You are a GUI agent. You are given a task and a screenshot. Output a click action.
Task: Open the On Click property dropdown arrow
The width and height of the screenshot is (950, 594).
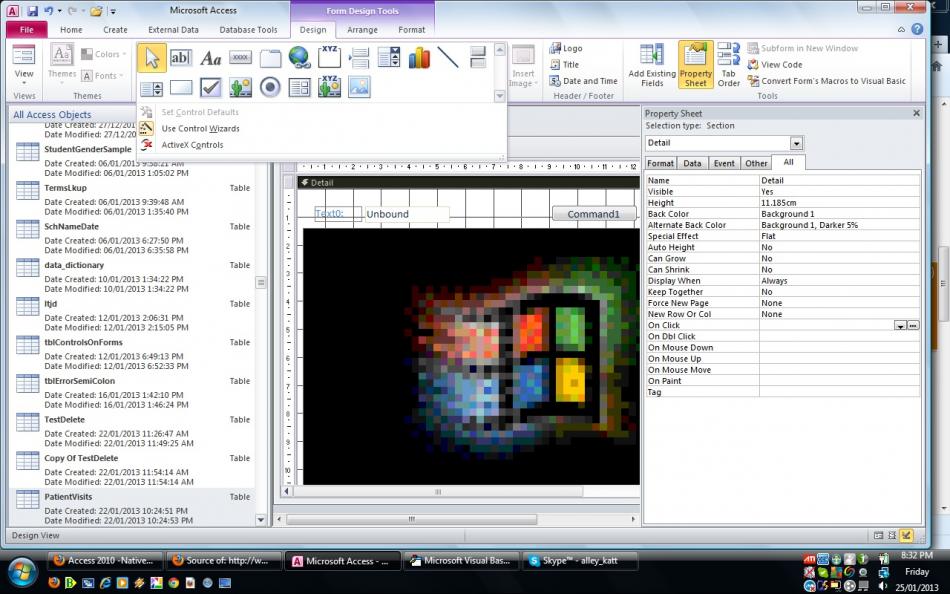pyautogui.click(x=900, y=325)
